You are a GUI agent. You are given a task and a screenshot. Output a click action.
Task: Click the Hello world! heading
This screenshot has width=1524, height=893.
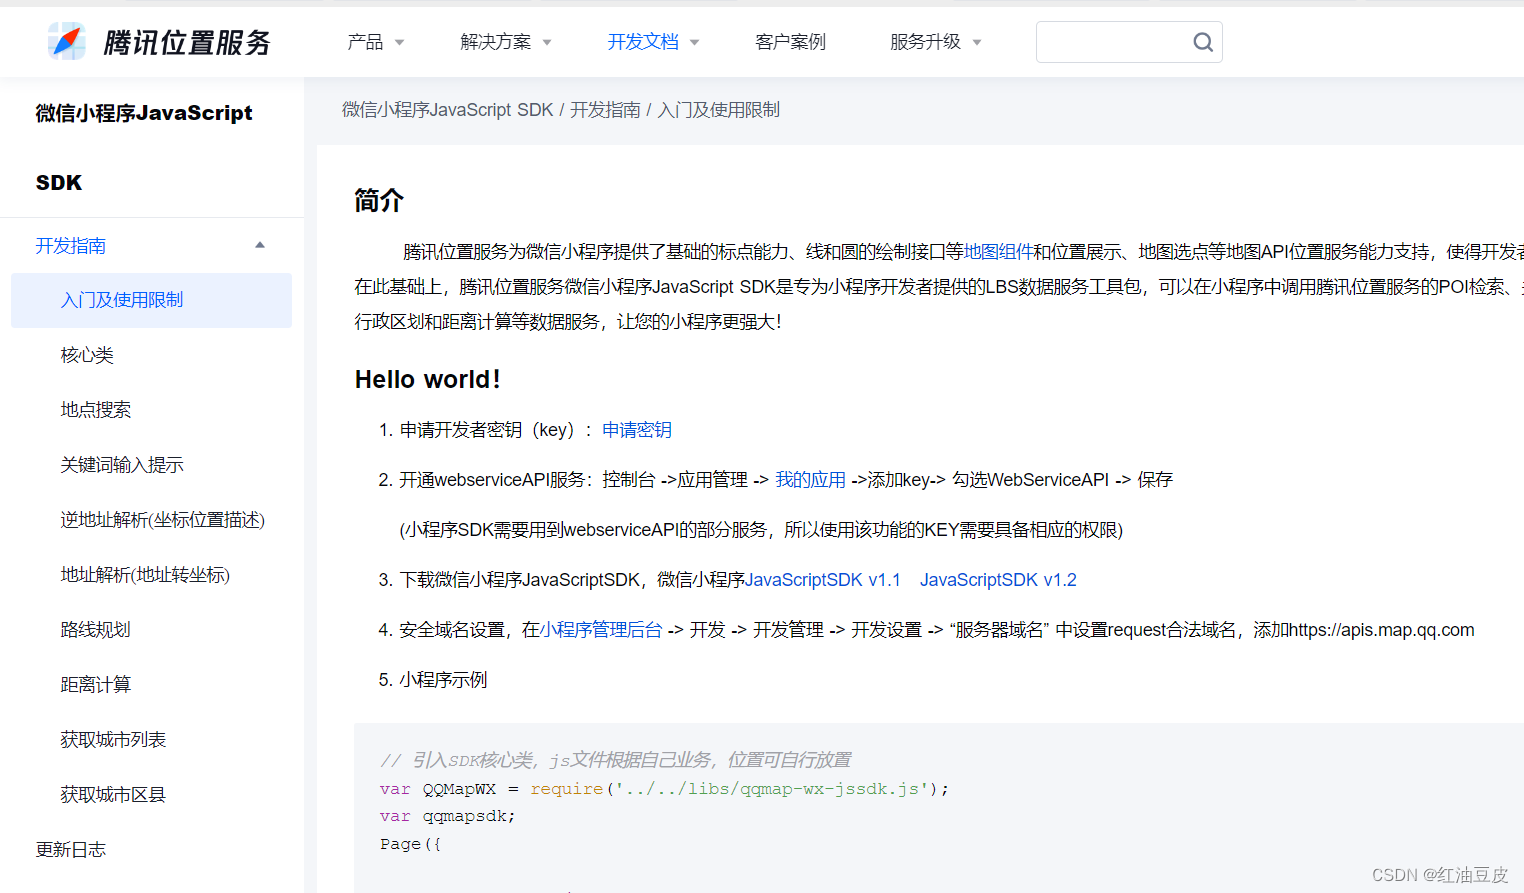[427, 379]
